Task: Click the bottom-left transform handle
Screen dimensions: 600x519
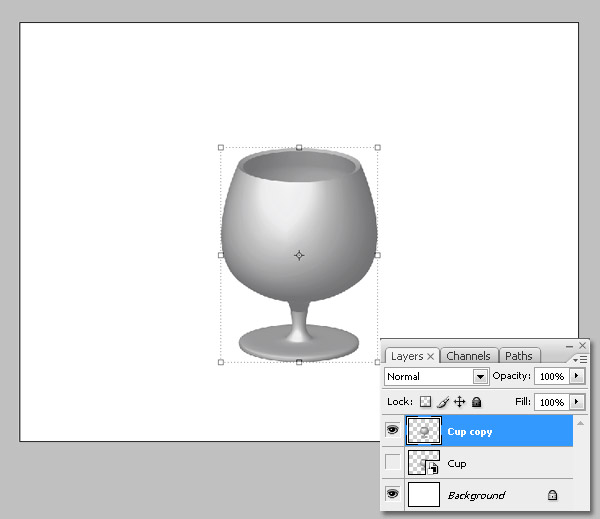Action: tap(221, 362)
